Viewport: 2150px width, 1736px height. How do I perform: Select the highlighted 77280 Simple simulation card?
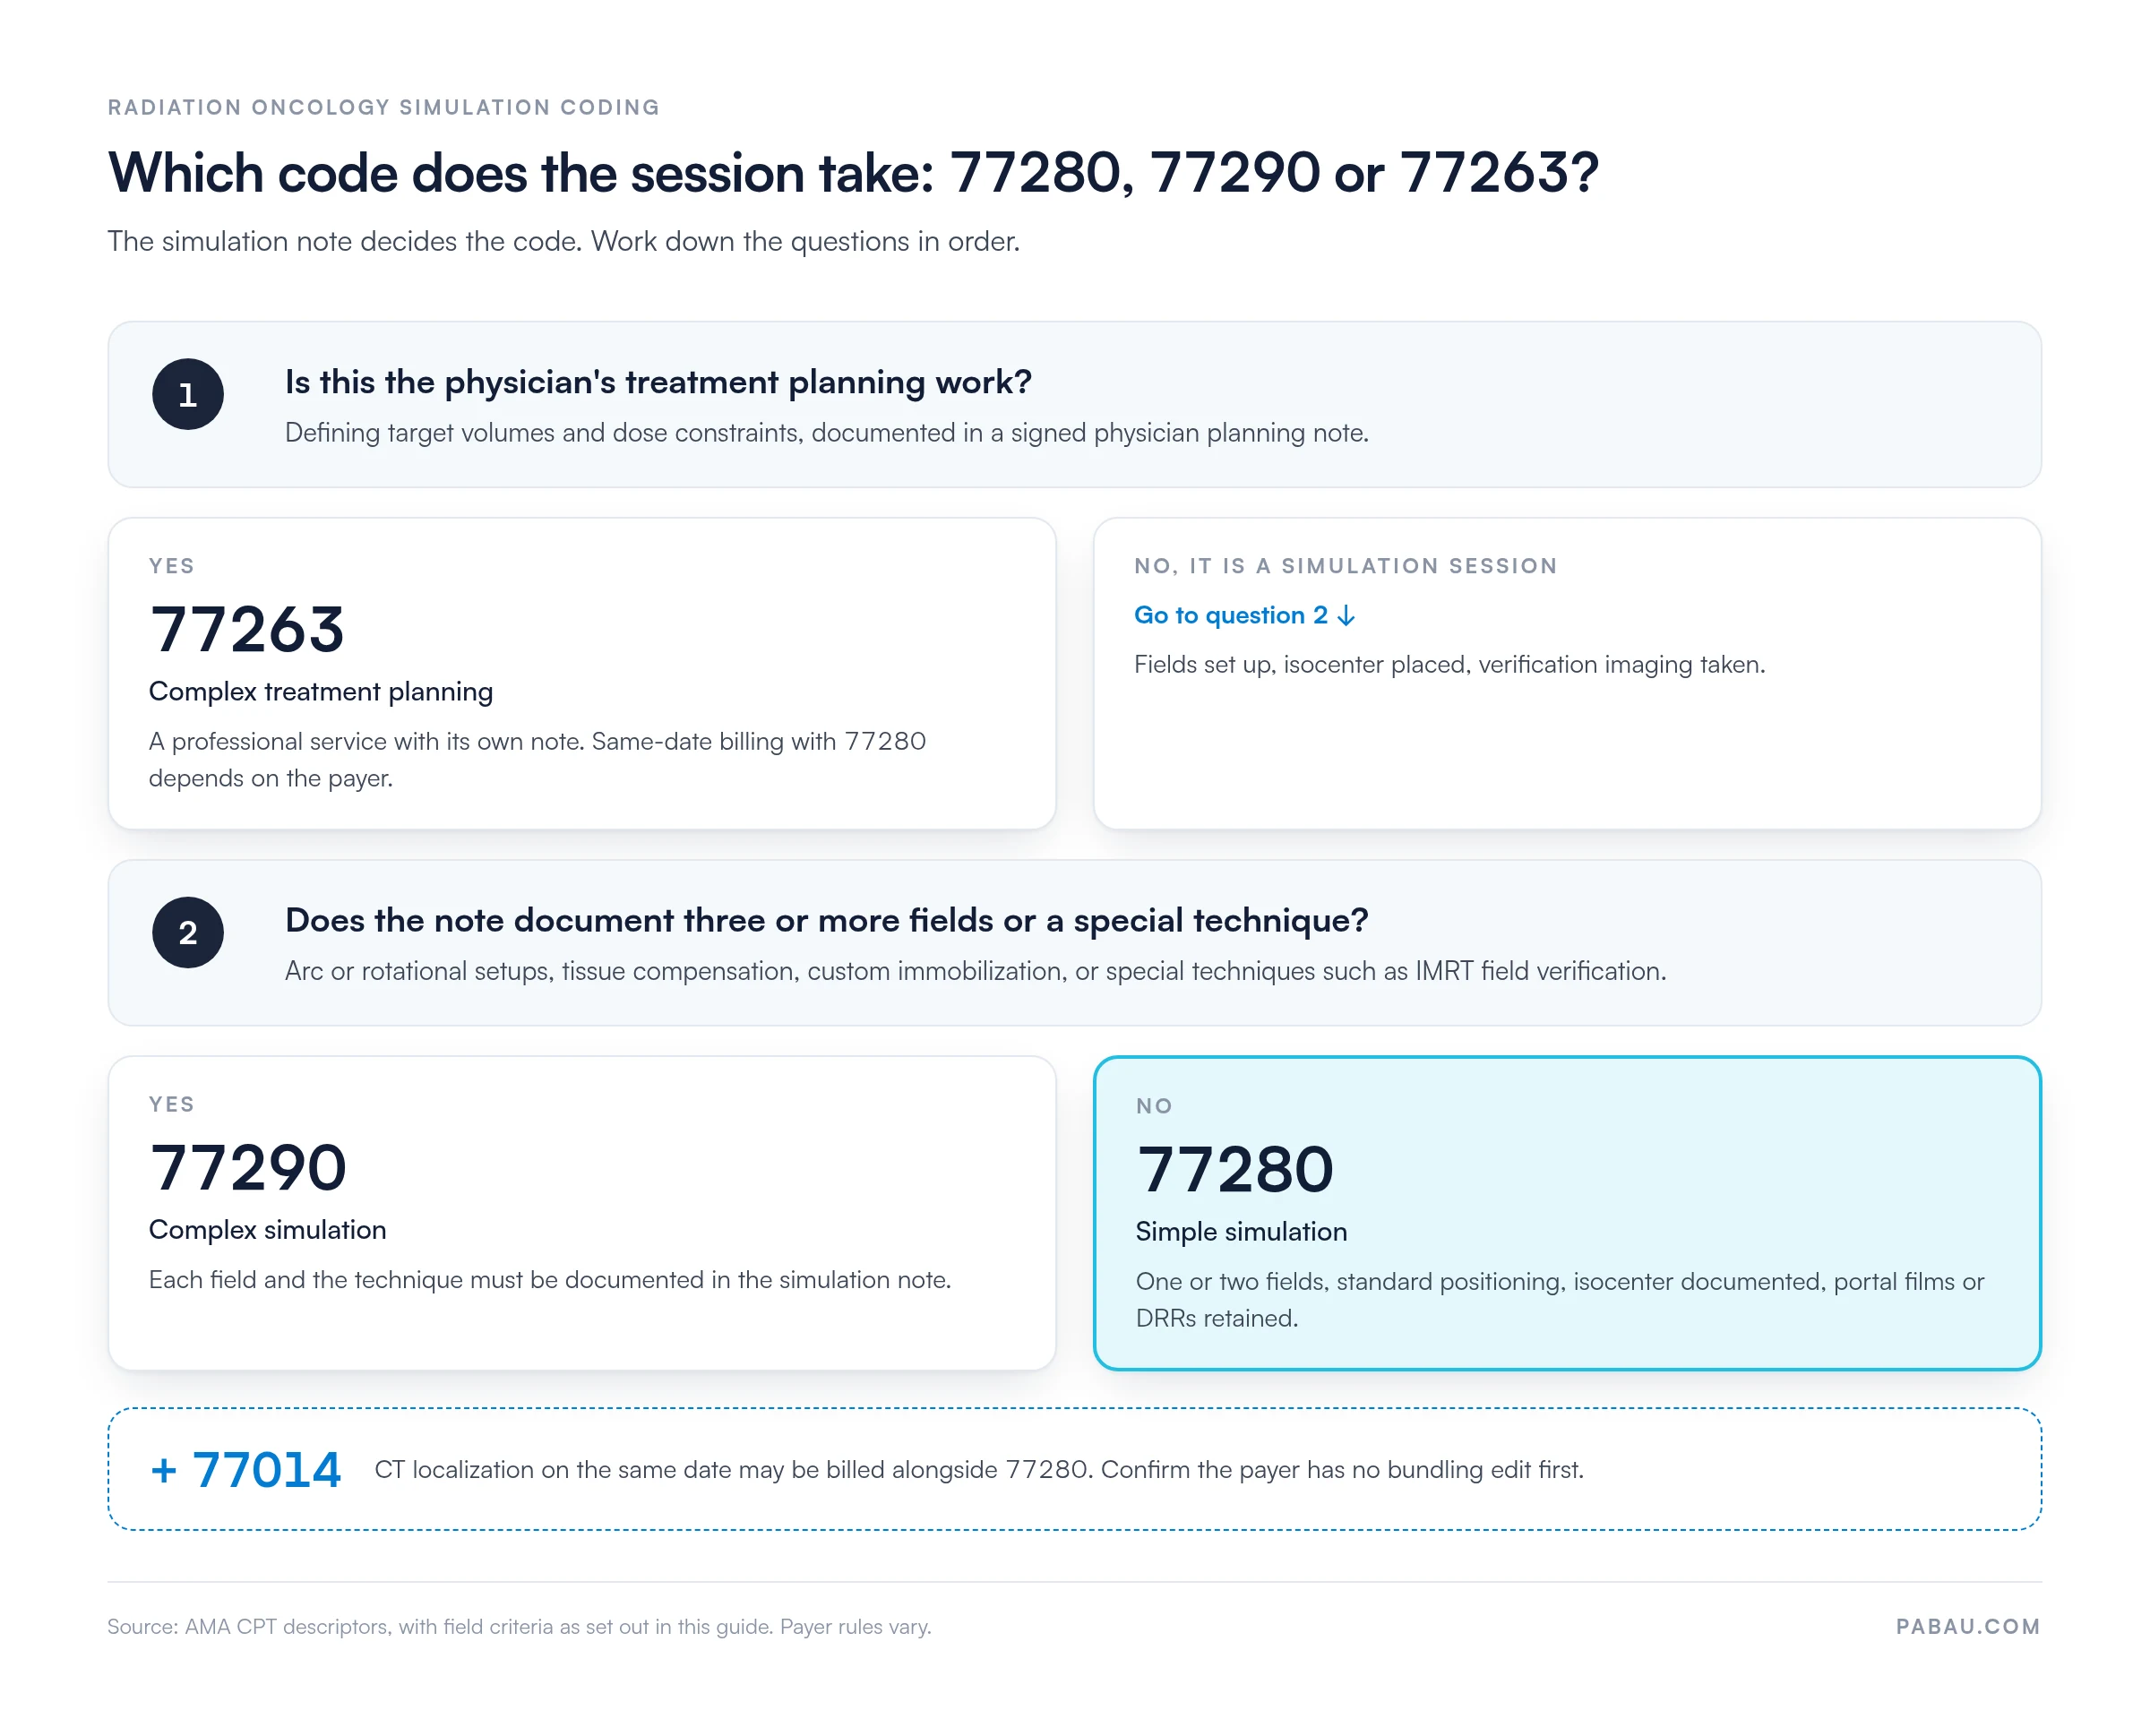1567,1212
